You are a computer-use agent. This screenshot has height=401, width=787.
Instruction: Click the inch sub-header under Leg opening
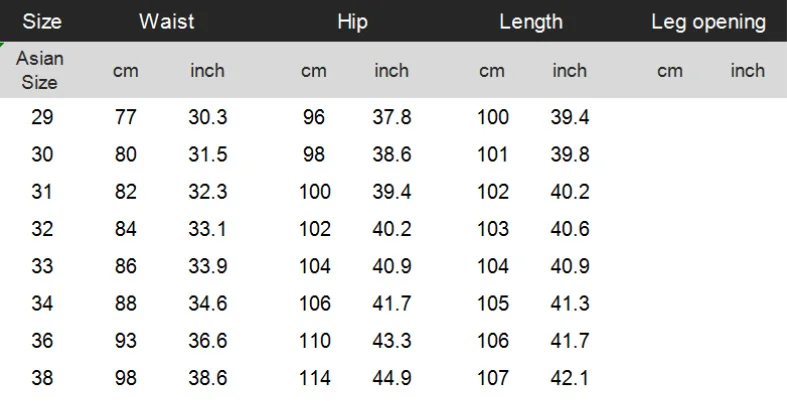pos(747,70)
